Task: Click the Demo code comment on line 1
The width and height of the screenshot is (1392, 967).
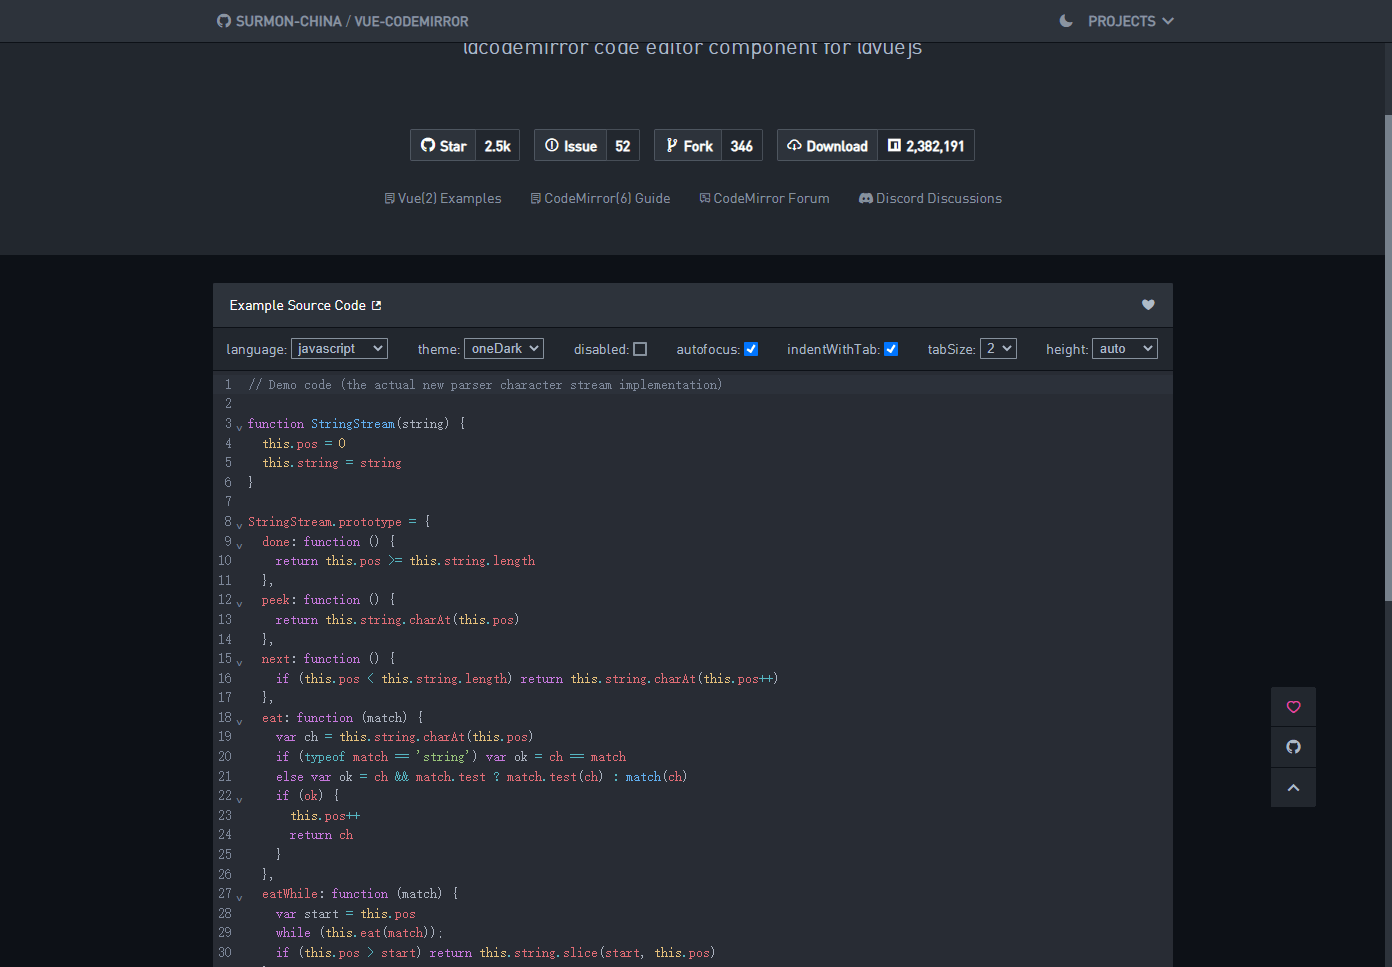Action: pyautogui.click(x=485, y=385)
